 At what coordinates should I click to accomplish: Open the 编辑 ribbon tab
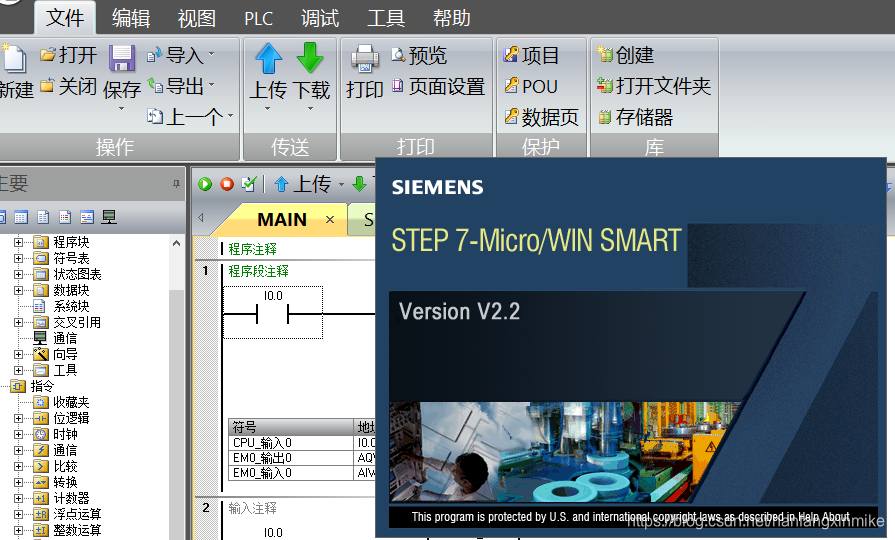tap(131, 18)
